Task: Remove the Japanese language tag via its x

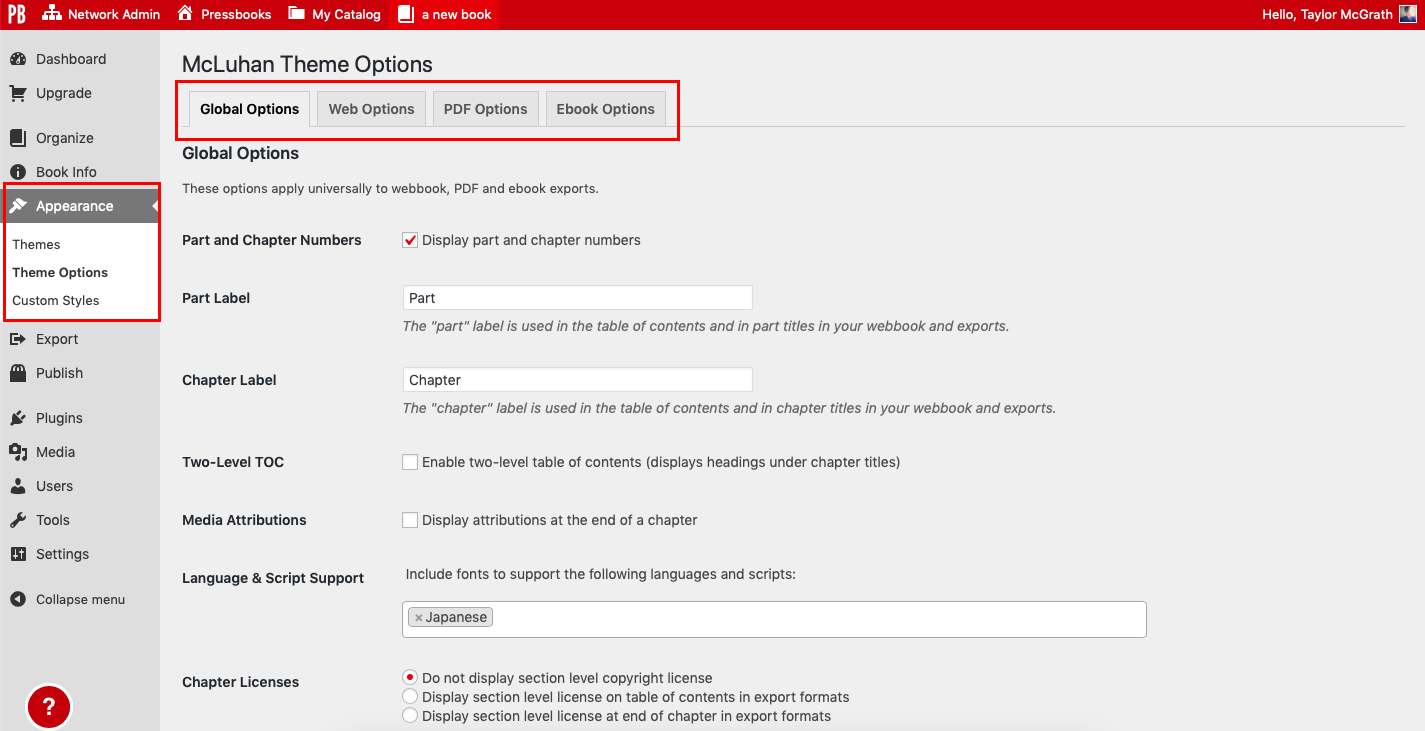Action: 418,618
